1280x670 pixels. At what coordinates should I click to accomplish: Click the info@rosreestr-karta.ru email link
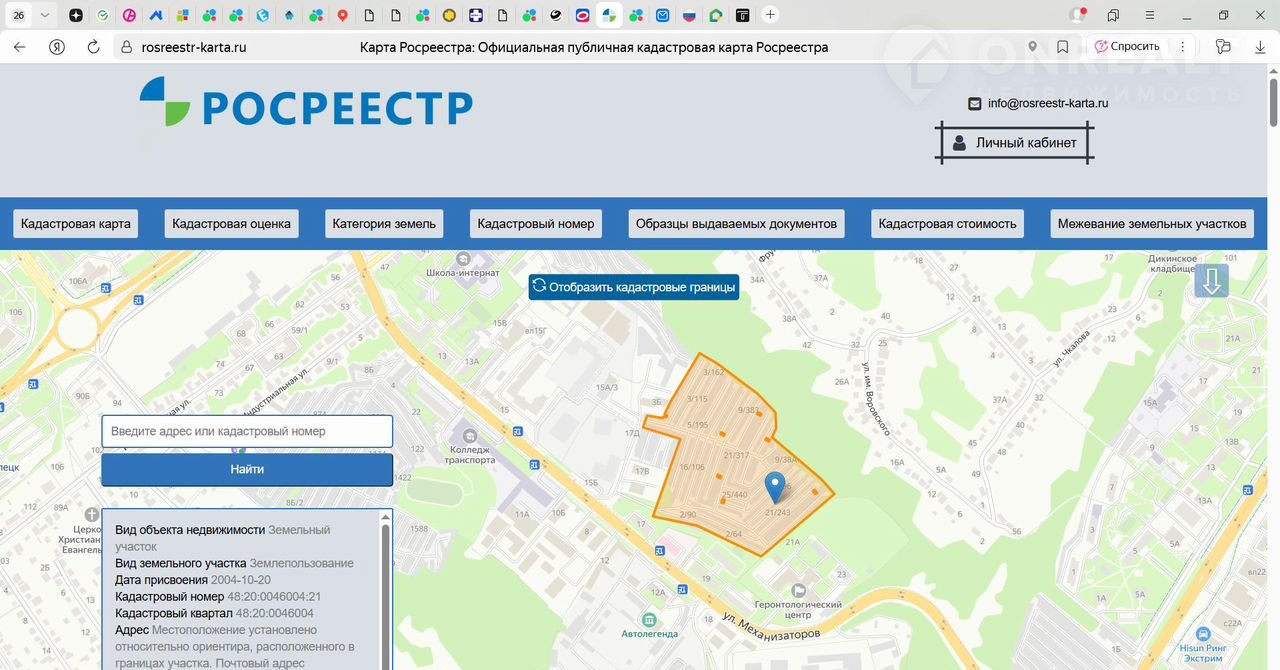pos(1047,103)
